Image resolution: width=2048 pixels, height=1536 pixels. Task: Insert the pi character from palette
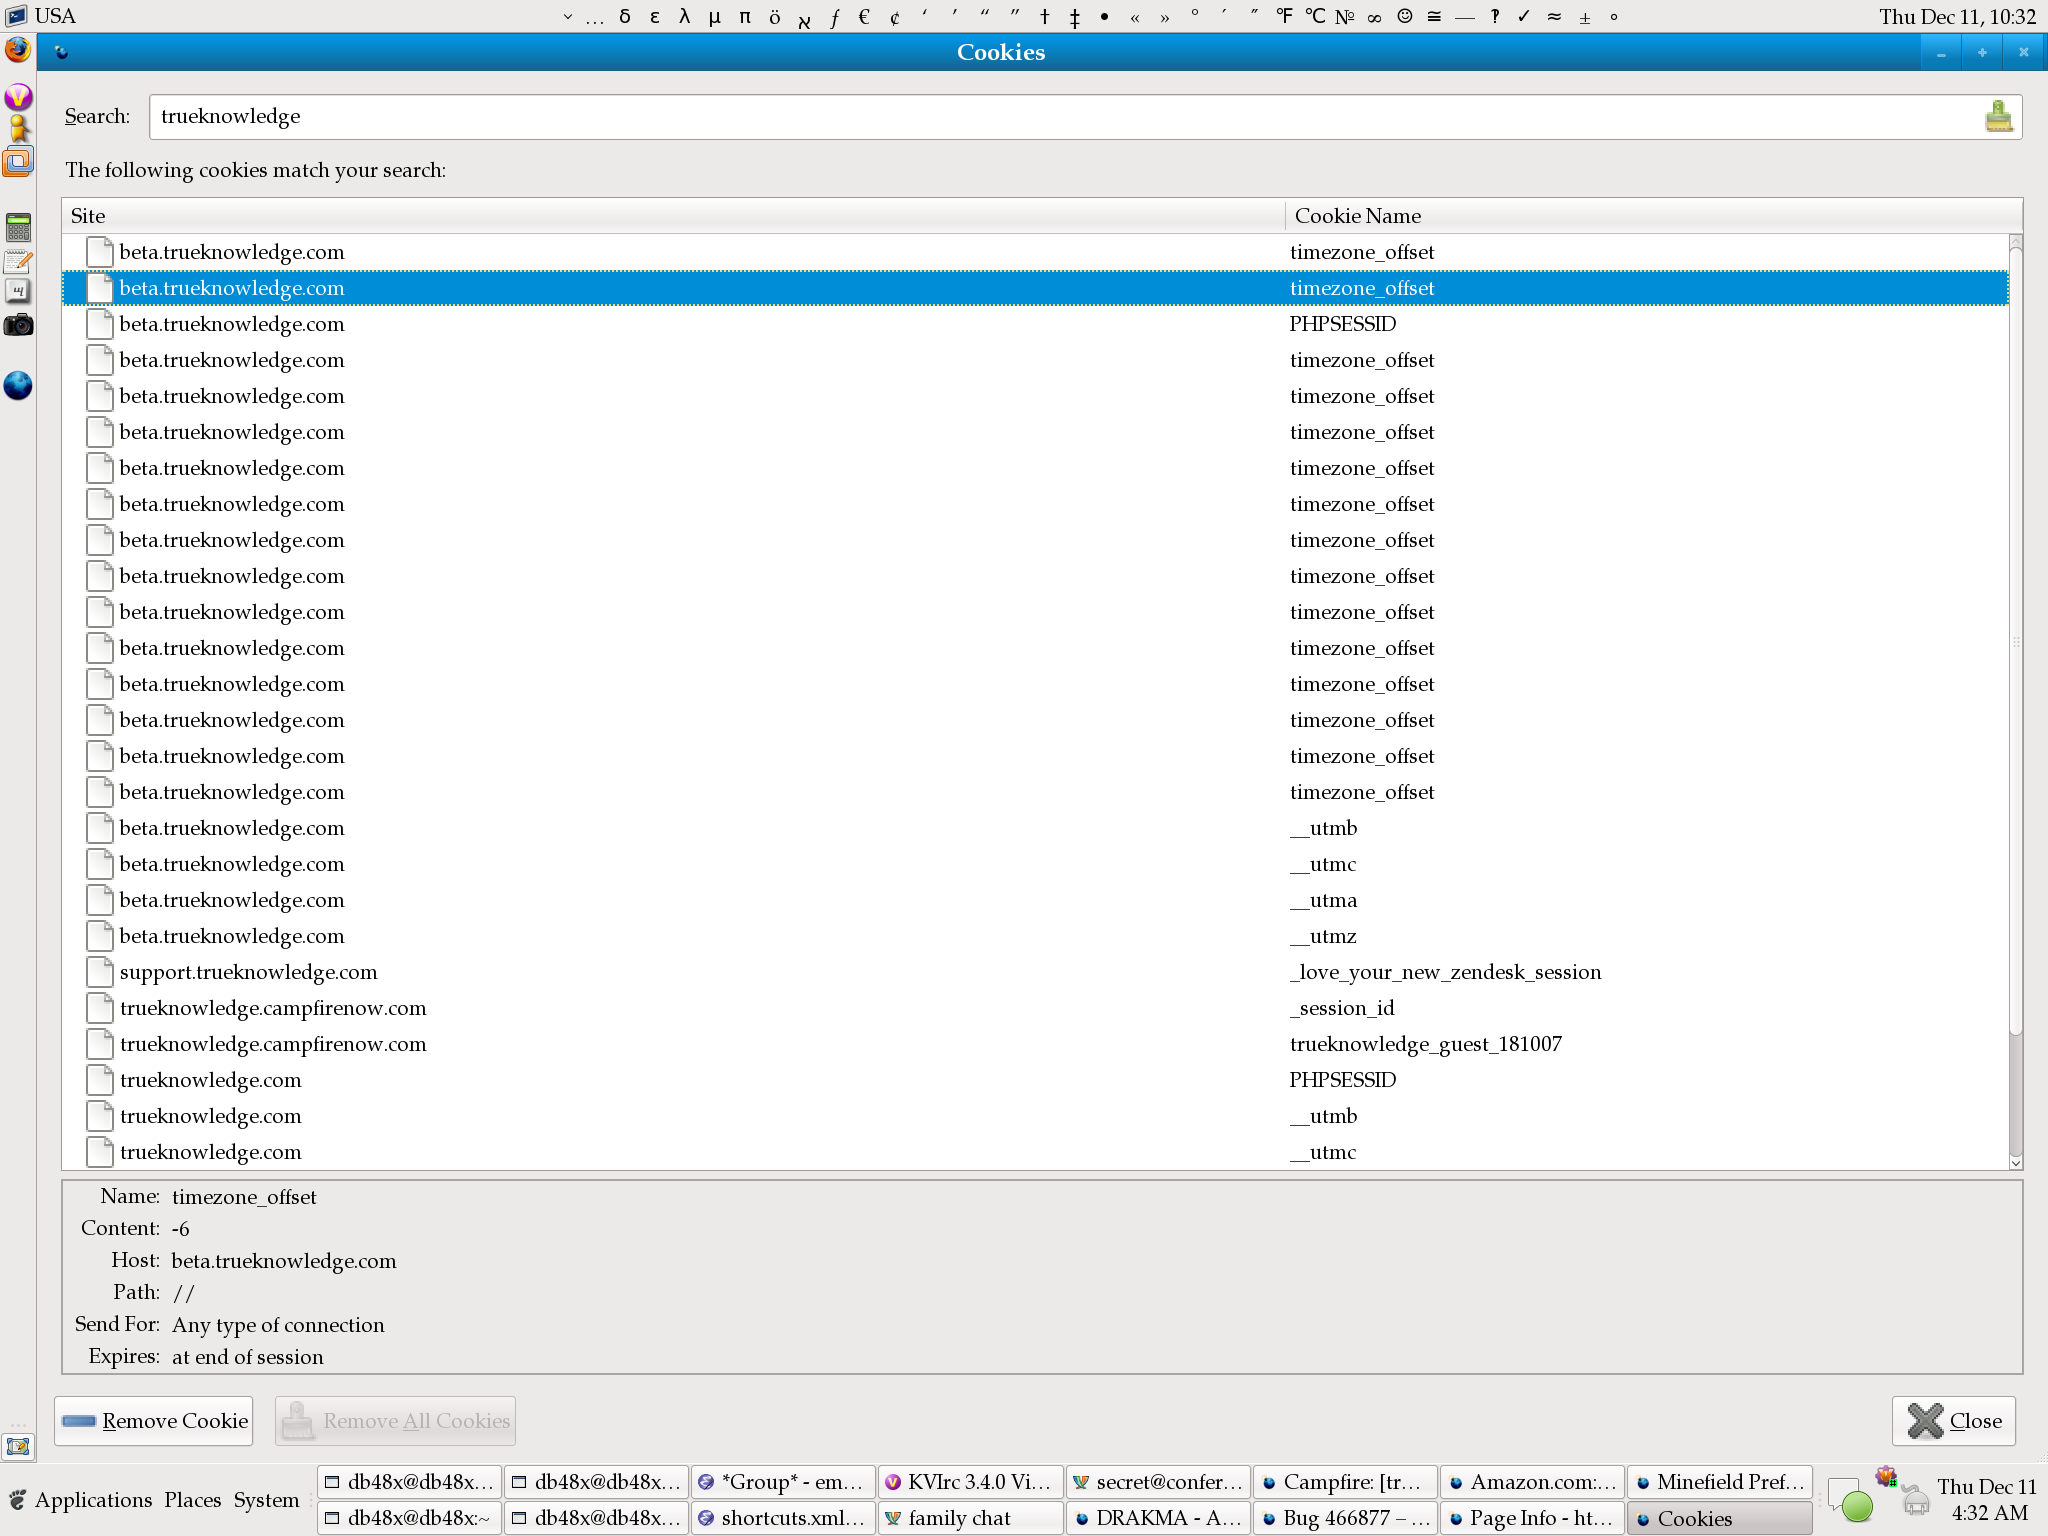coord(745,16)
